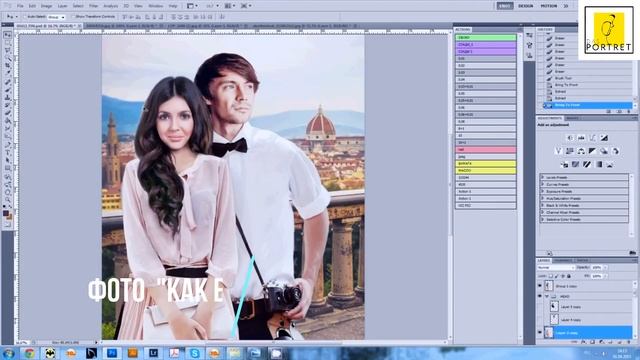Open Lightroom from the taskbar
This screenshot has height=360, width=640.
click(153, 353)
